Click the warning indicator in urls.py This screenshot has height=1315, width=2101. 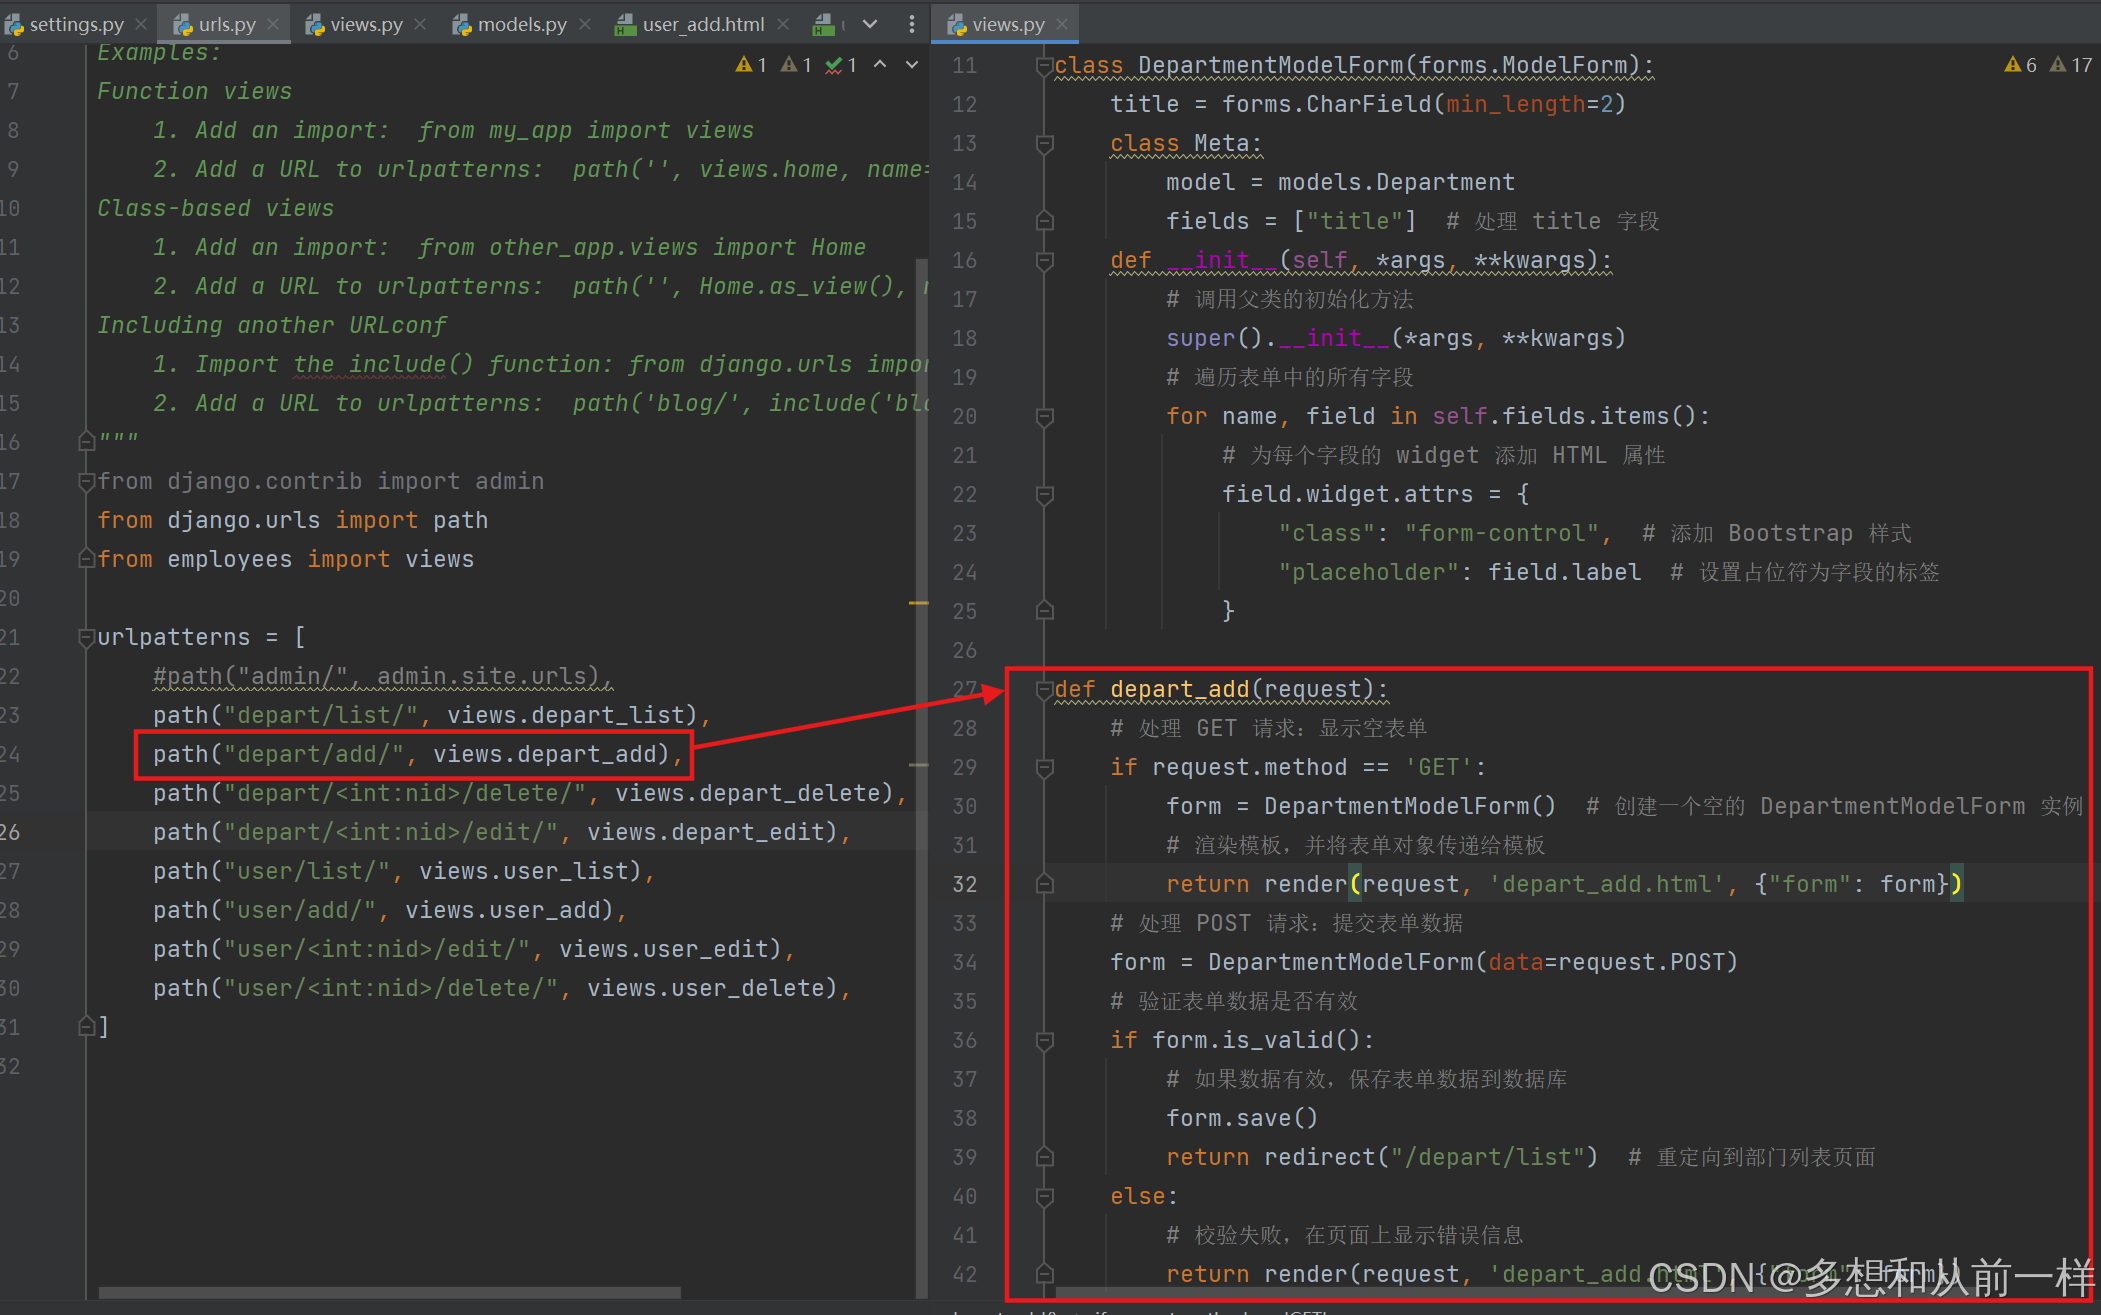point(751,65)
